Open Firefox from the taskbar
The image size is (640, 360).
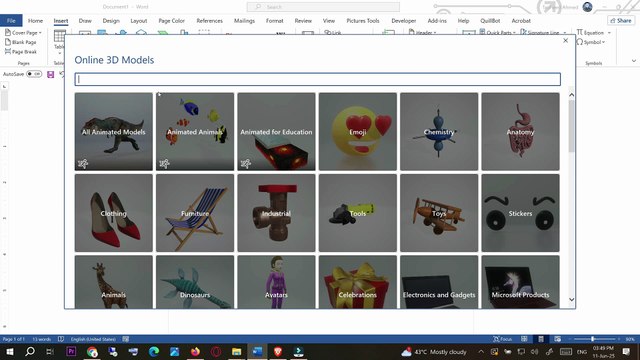click(x=195, y=351)
